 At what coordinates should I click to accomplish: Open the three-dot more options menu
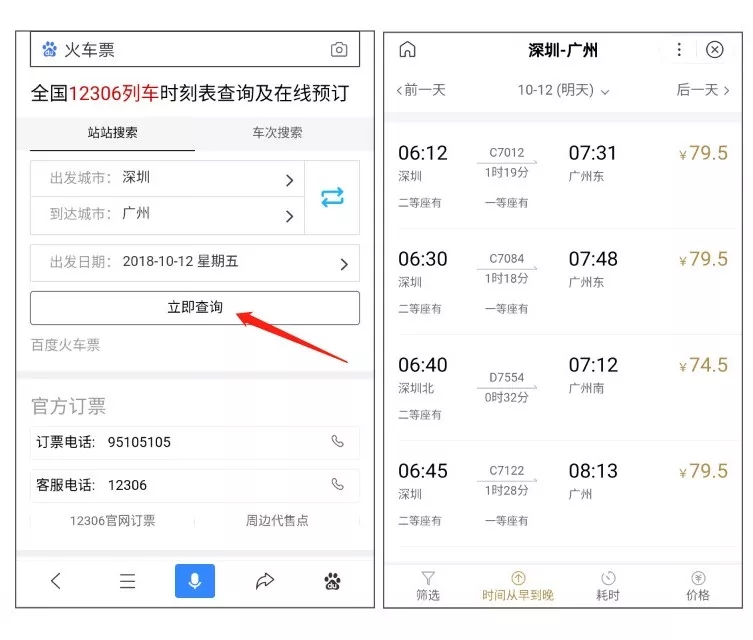[679, 50]
